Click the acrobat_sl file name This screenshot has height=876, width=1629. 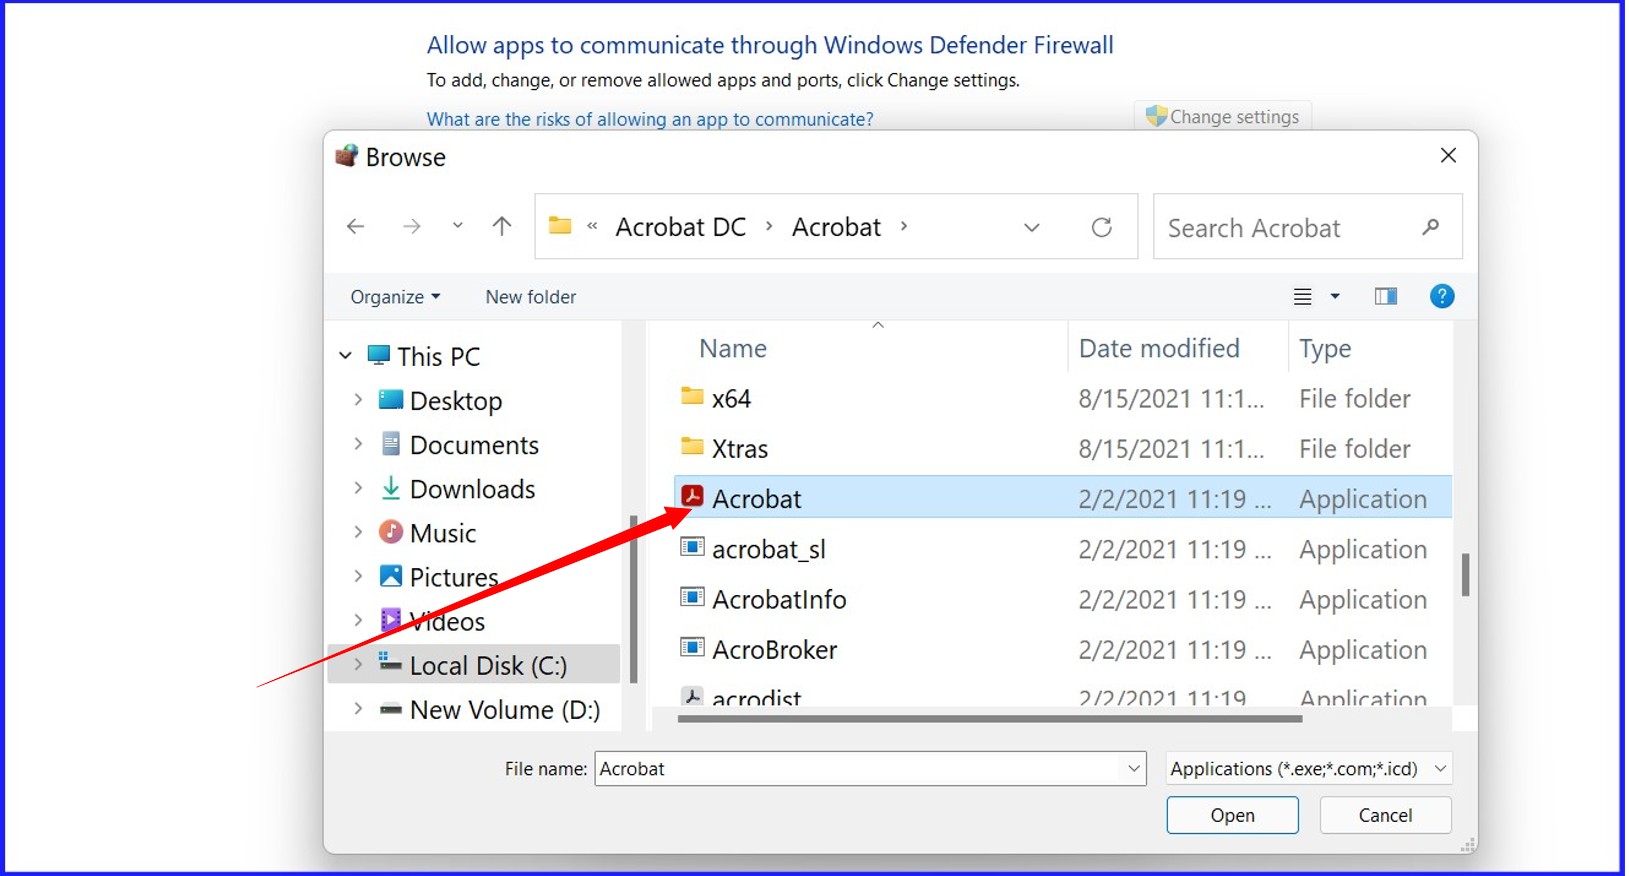[769, 549]
